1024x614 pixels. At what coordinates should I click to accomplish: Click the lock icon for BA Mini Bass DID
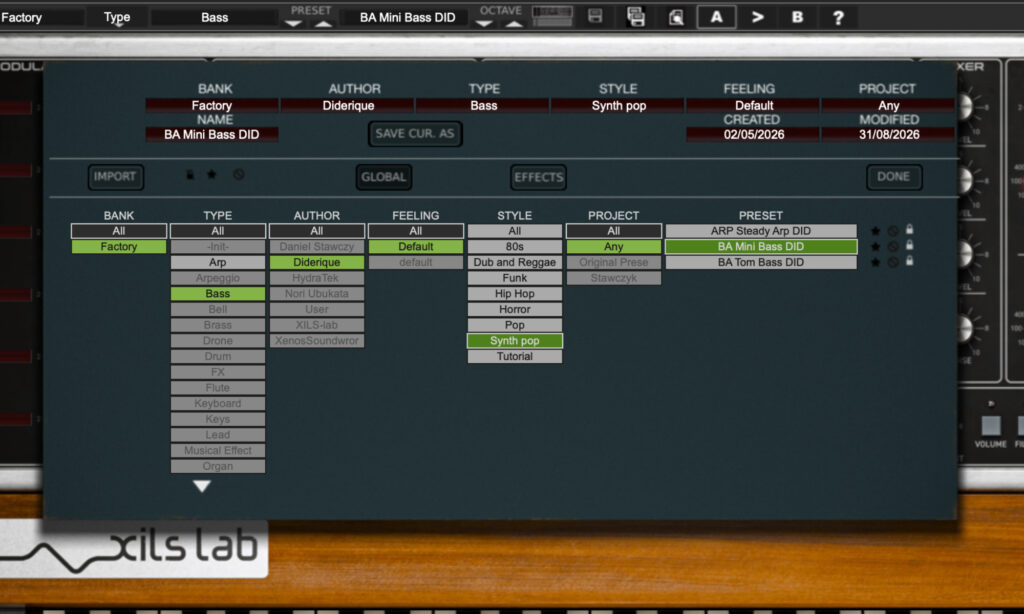point(909,246)
